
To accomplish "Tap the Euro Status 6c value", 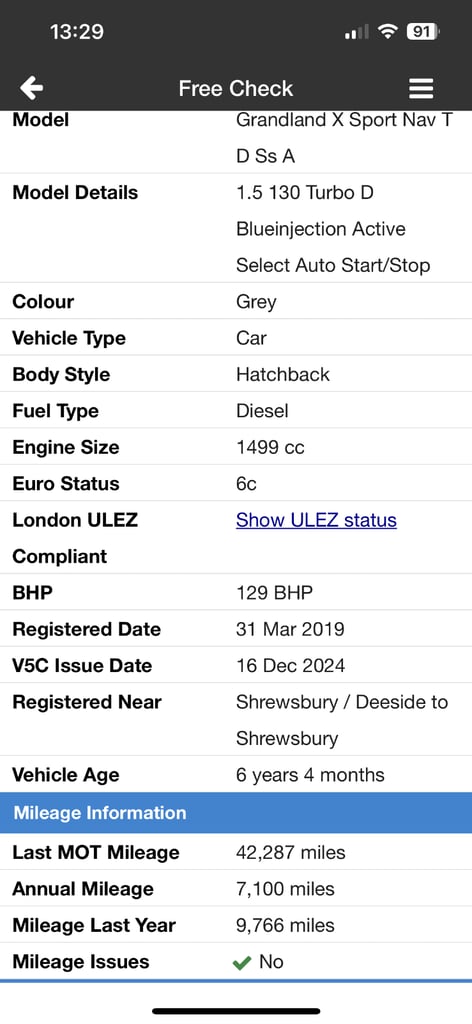I will (x=246, y=484).
